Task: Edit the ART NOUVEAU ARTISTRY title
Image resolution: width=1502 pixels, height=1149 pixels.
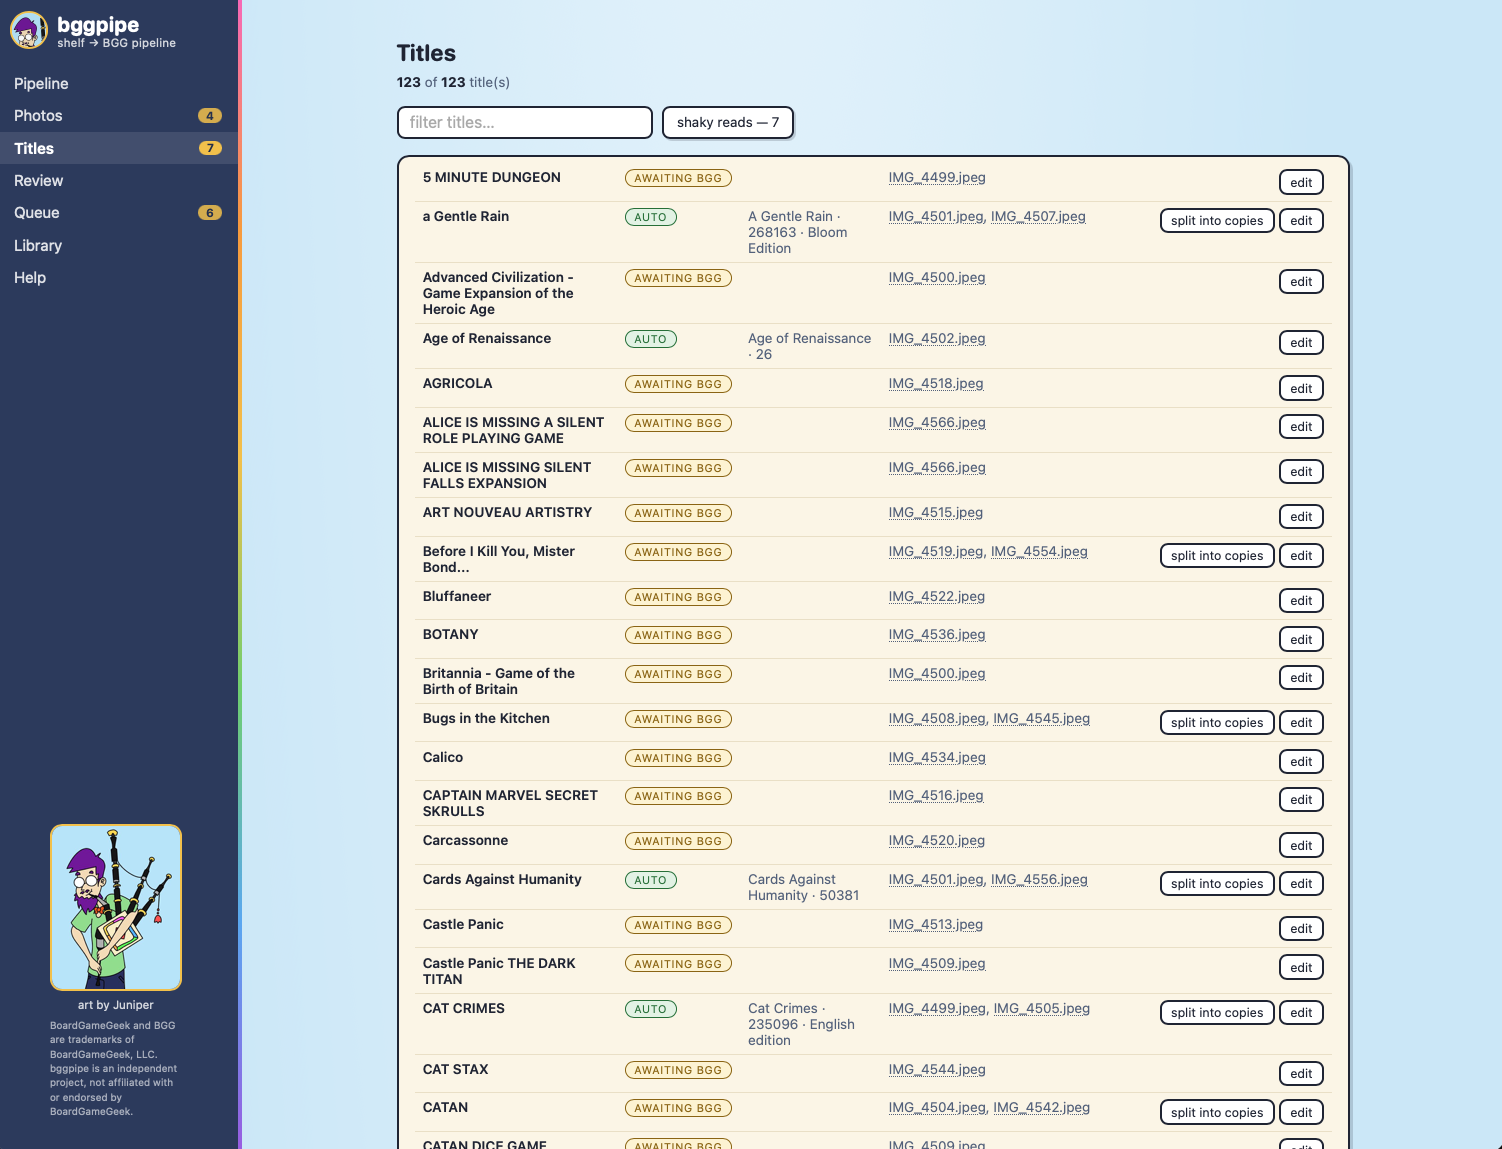Action: click(x=1301, y=517)
